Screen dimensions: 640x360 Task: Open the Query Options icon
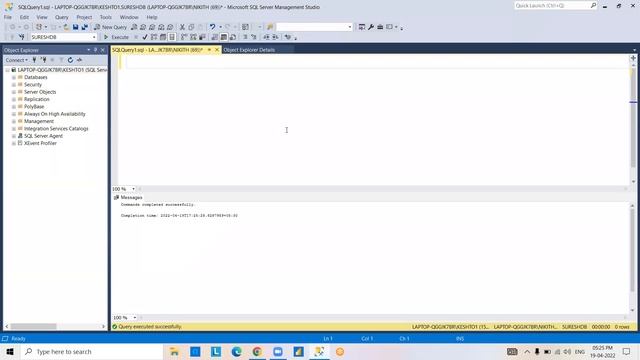163,37
